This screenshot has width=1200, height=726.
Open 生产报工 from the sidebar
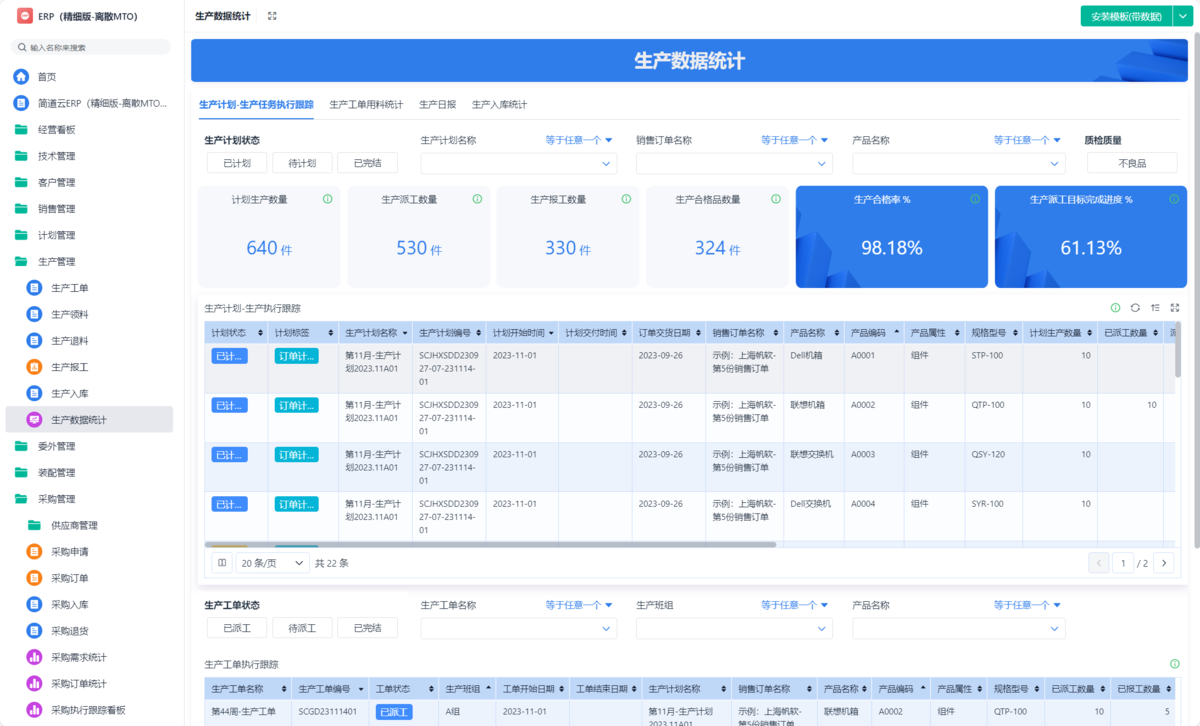[70, 367]
